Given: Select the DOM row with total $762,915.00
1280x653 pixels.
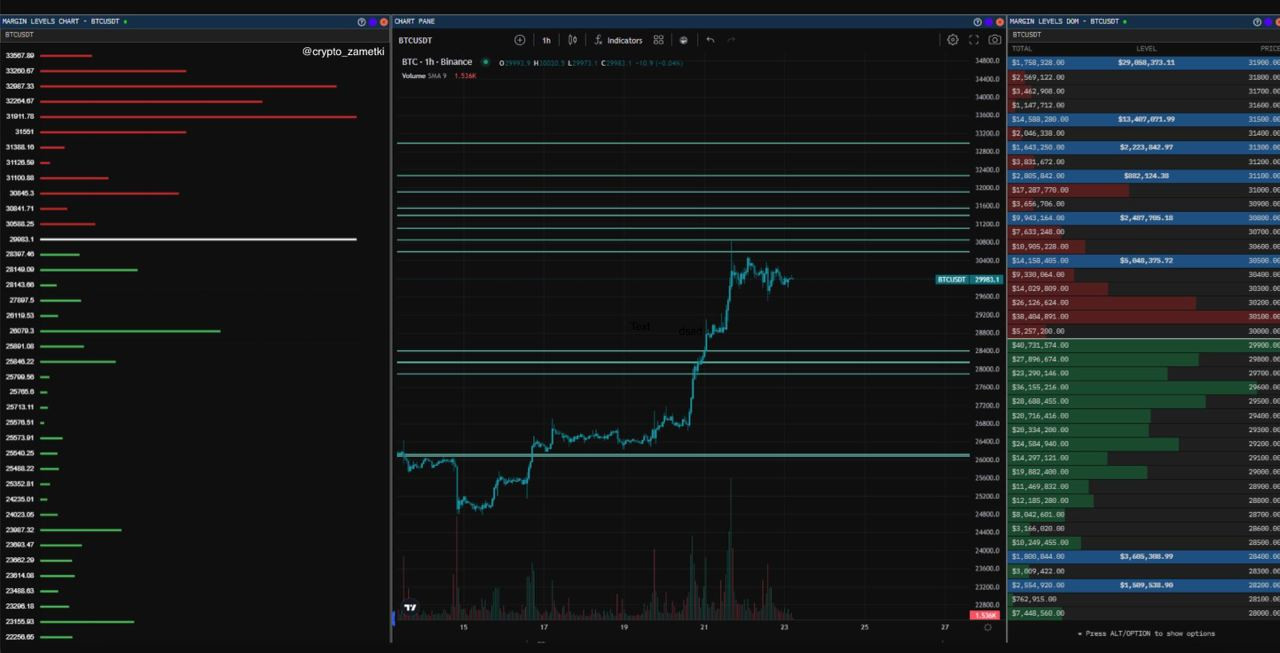Looking at the screenshot, I should [x=1144, y=599].
